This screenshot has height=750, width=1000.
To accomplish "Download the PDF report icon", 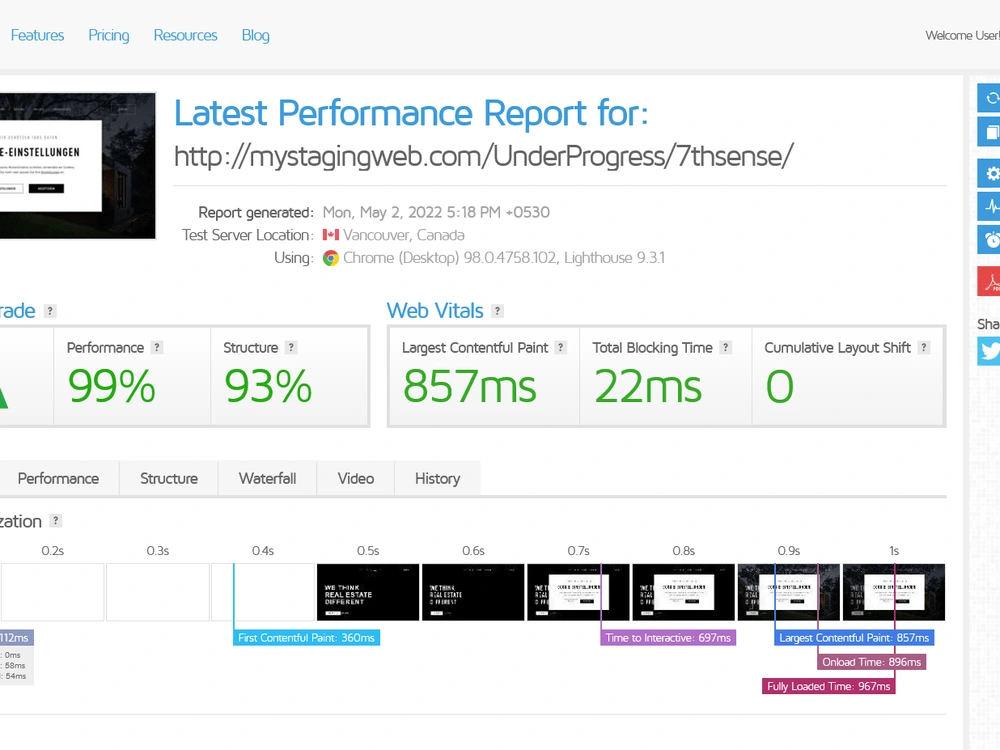I will click(x=989, y=281).
